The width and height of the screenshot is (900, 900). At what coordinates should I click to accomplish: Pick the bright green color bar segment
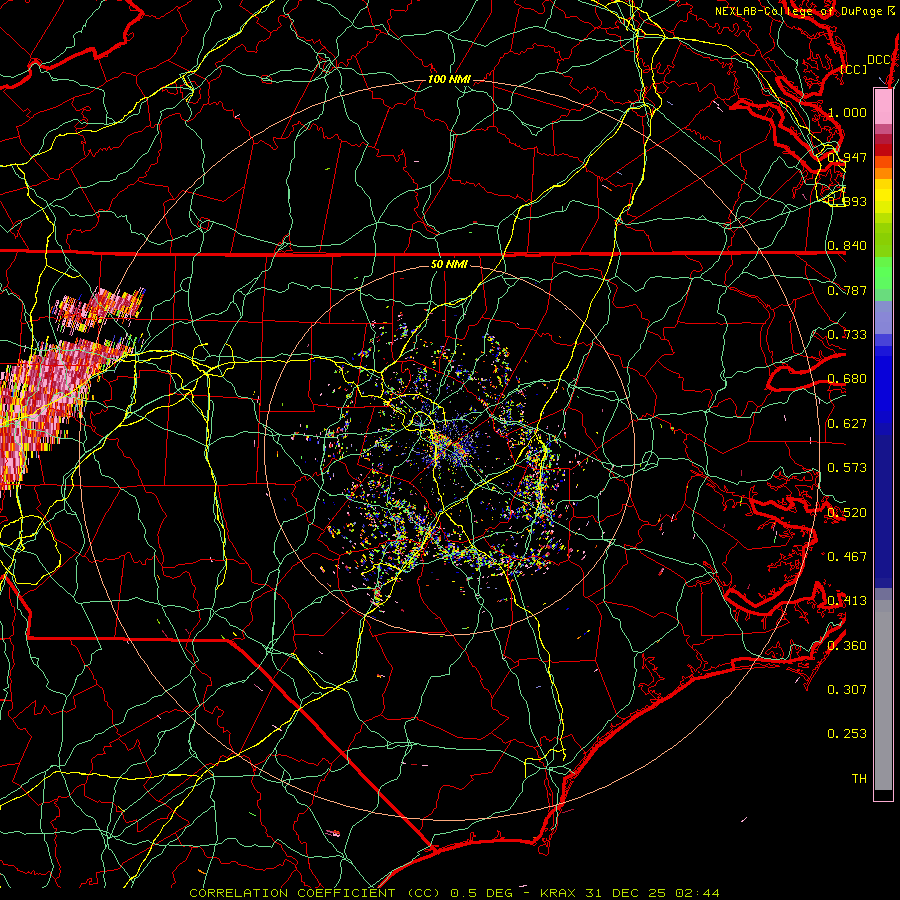[883, 274]
